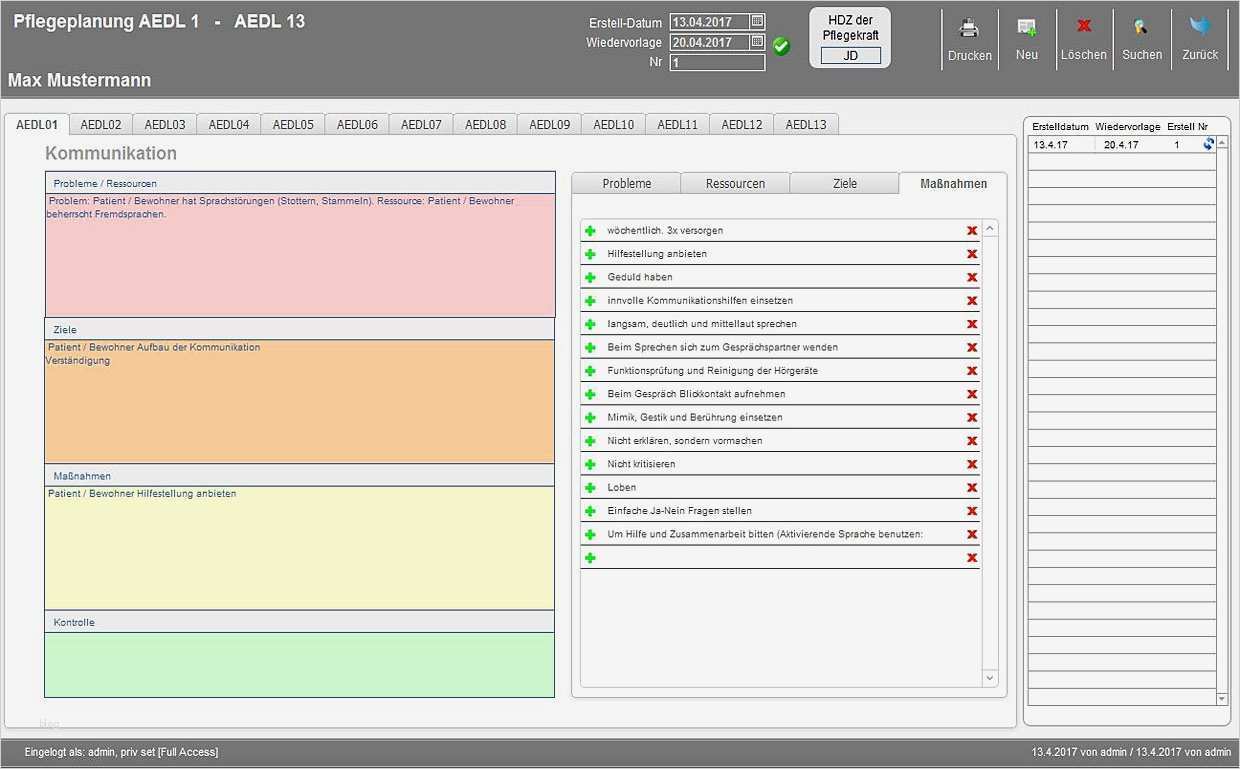Click the Erstelldatum column header

click(1060, 127)
